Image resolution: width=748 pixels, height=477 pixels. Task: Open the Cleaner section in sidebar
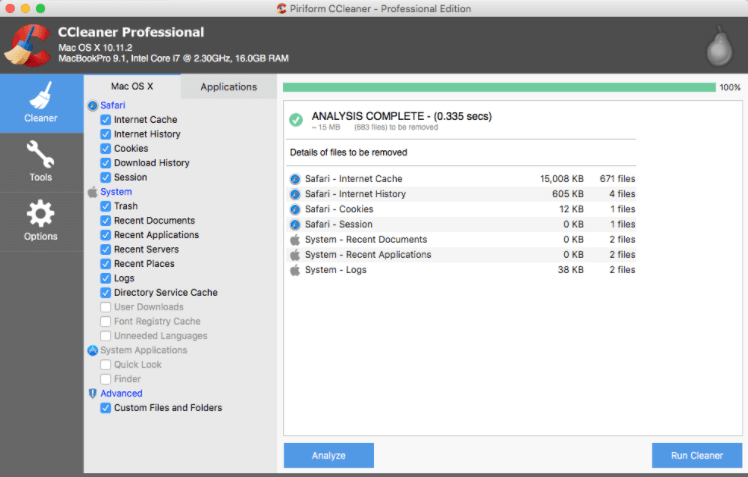pos(42,103)
